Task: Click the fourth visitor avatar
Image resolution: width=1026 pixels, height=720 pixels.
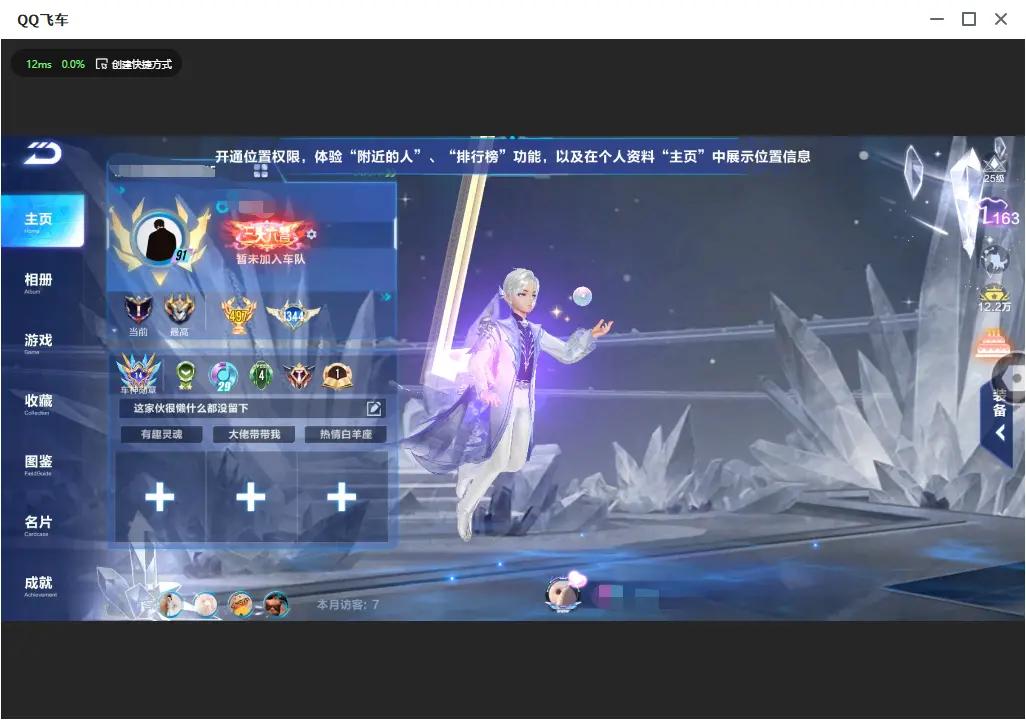Action: pyautogui.click(x=275, y=604)
